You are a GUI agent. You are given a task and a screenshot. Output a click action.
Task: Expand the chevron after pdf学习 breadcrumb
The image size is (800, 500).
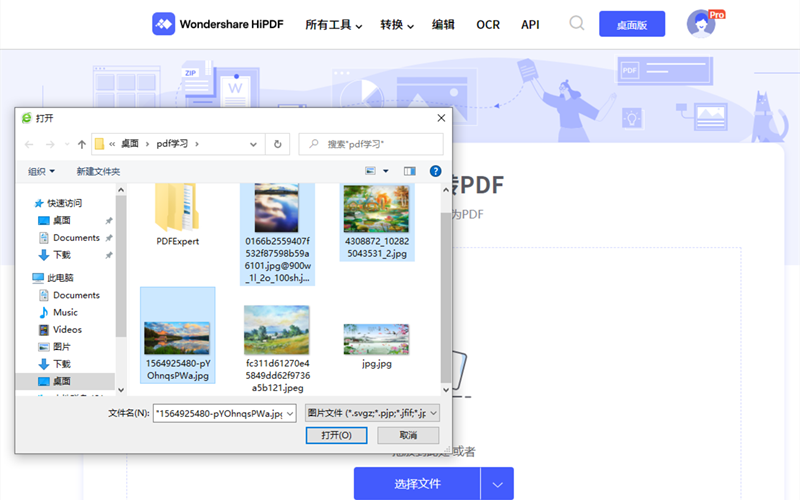click(197, 144)
